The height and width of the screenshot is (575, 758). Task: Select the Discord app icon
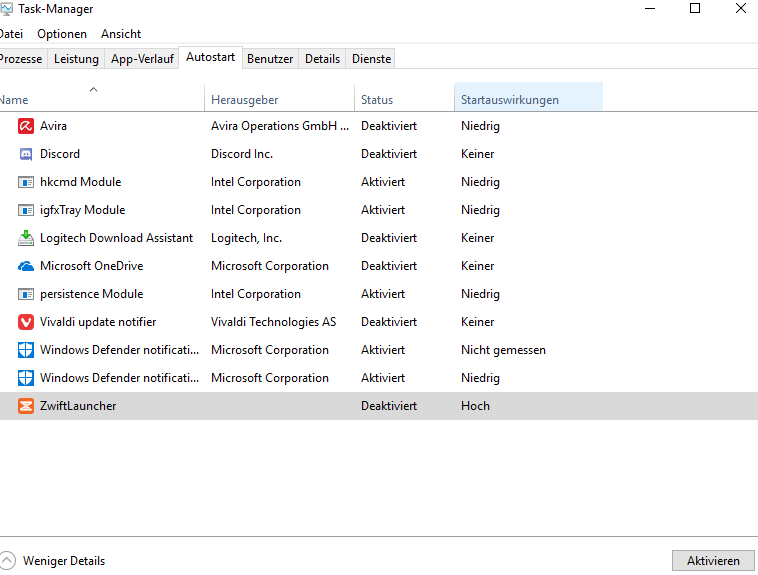[26, 154]
